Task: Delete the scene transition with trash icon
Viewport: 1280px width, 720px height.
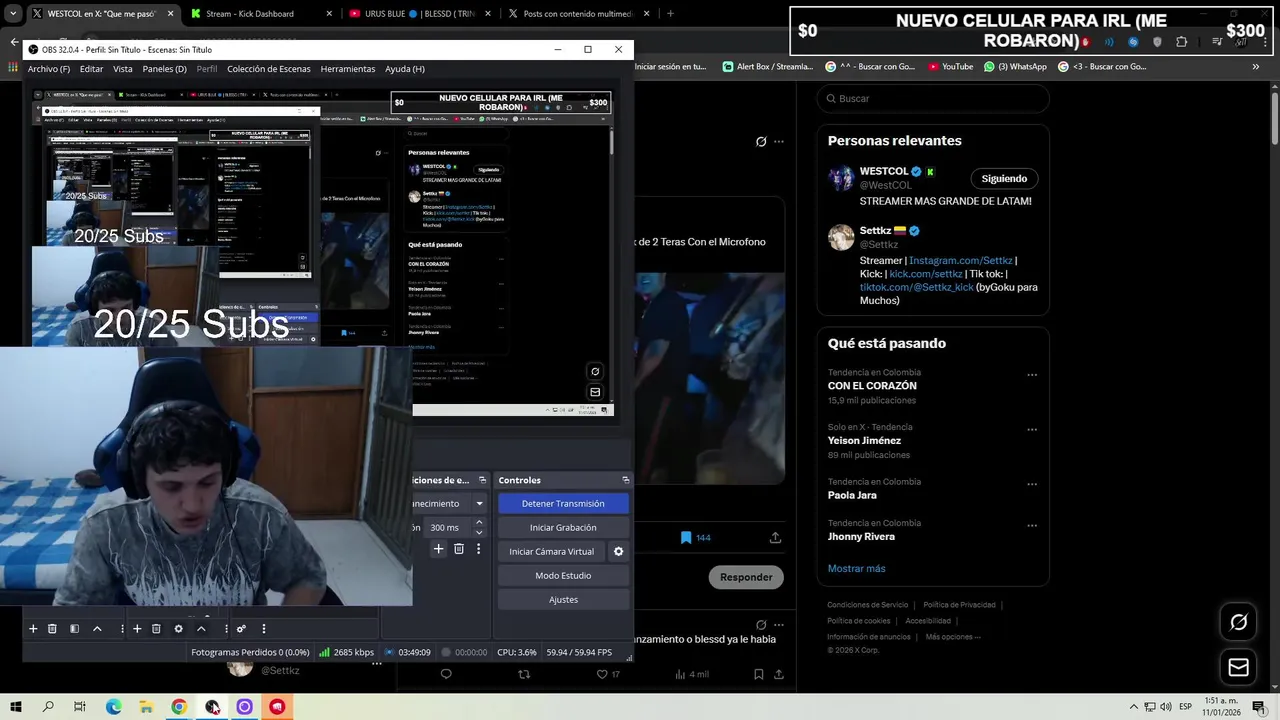Action: tap(459, 549)
